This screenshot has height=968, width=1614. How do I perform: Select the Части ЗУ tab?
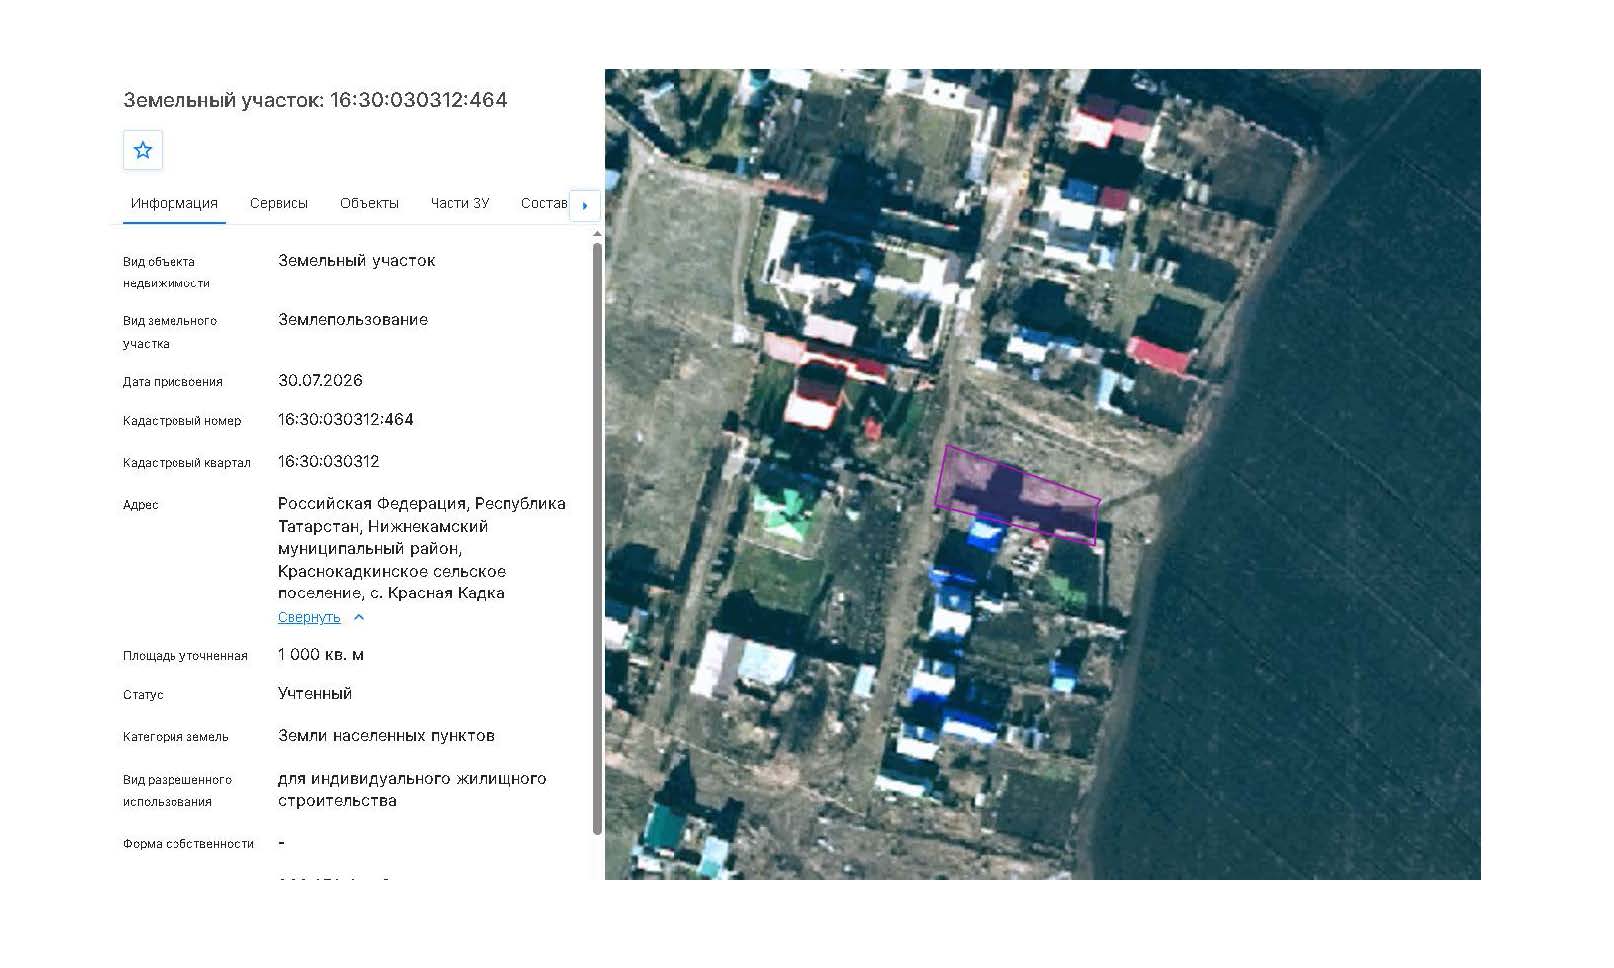tap(460, 203)
